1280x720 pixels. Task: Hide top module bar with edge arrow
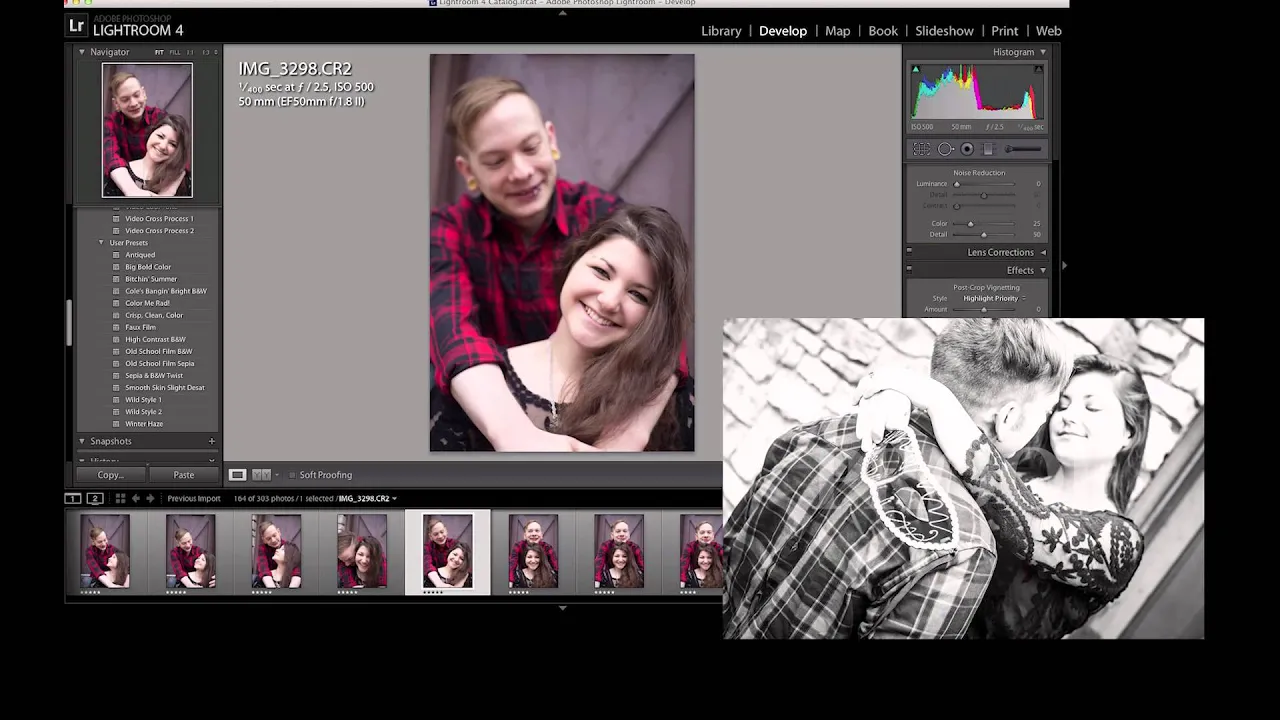562,12
